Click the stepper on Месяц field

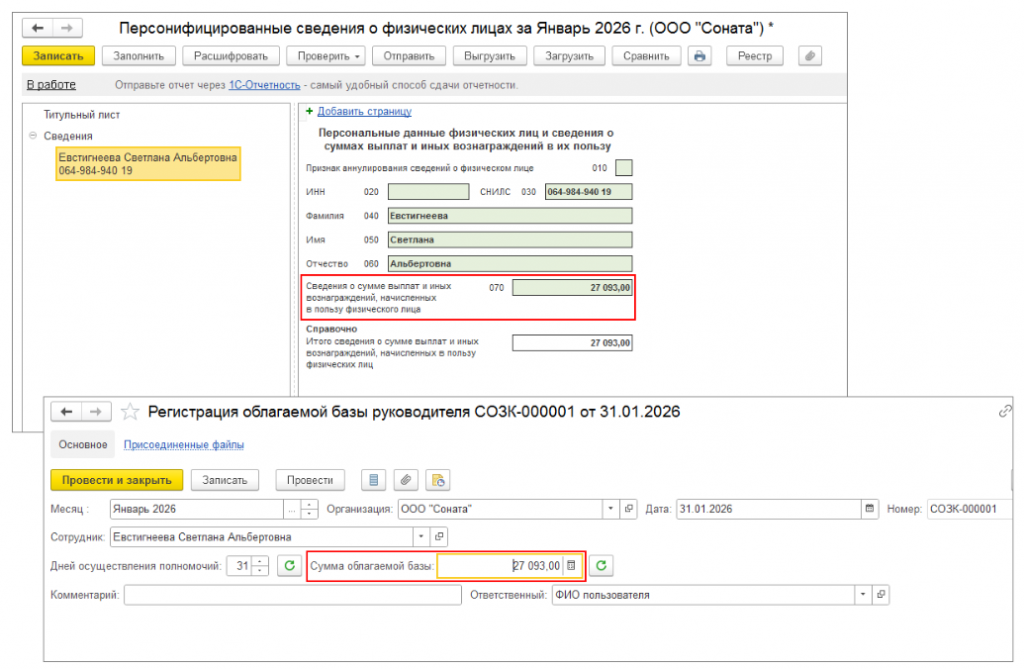[309, 508]
